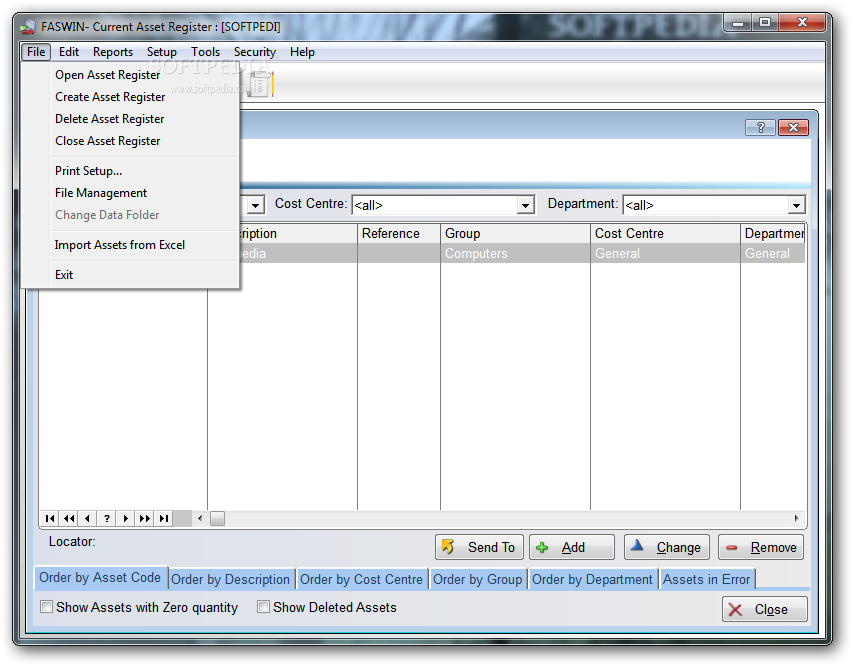Click the help question mark button

(760, 127)
